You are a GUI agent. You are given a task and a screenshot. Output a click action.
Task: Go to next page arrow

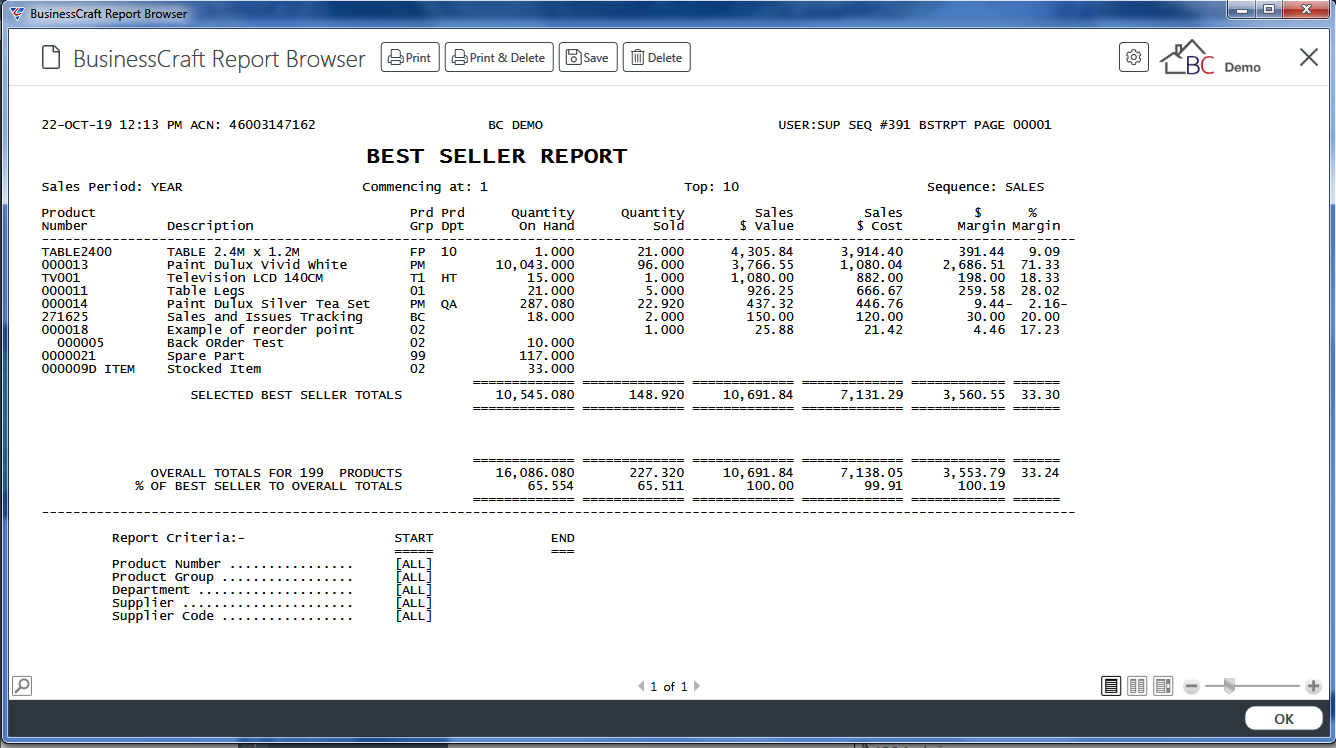[x=697, y=686]
